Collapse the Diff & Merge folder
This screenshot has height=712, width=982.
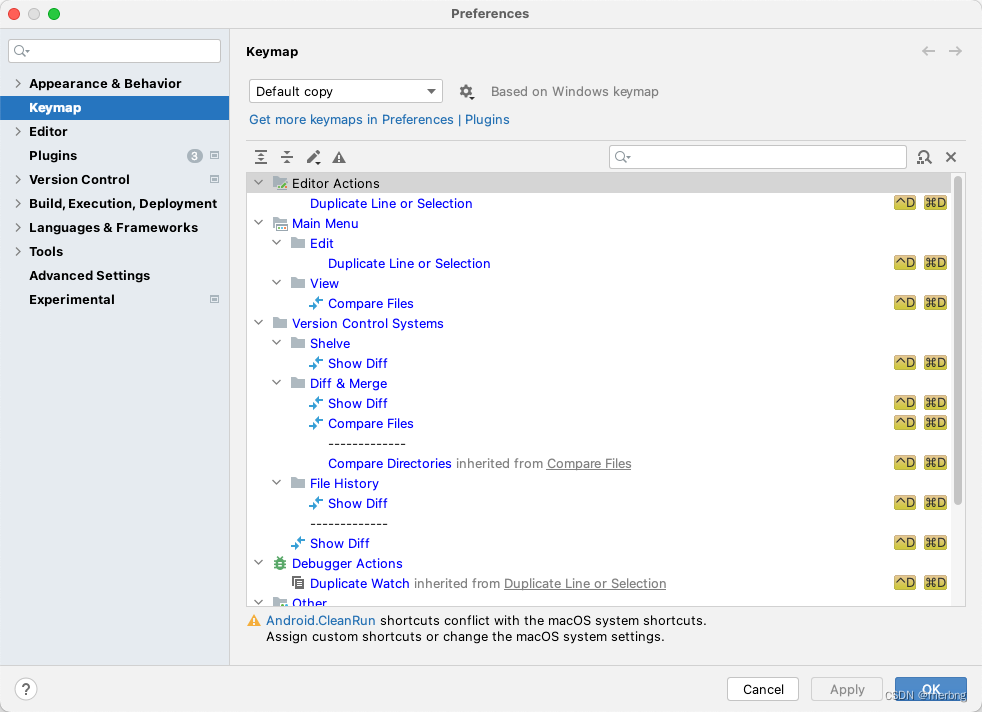click(277, 383)
